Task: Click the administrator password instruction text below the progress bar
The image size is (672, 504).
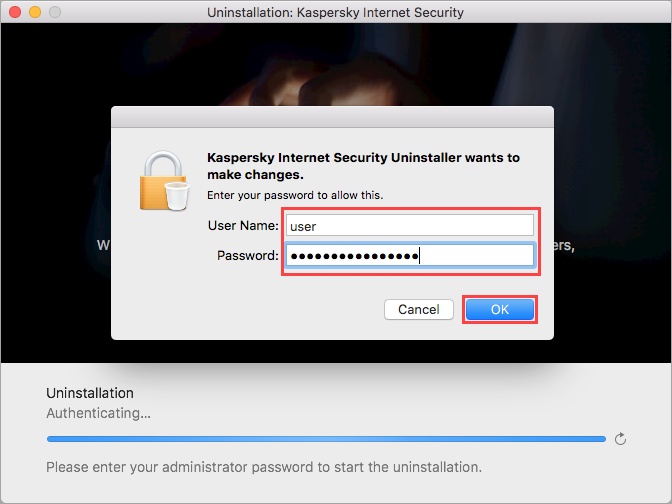Action: coord(264,467)
